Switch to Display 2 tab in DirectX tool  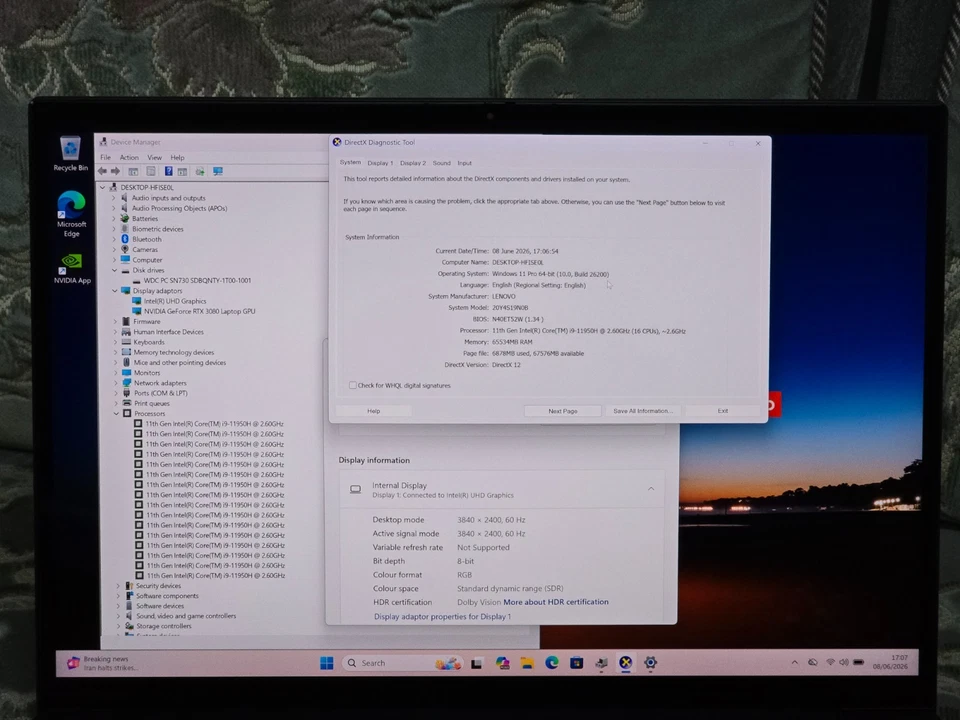[413, 163]
